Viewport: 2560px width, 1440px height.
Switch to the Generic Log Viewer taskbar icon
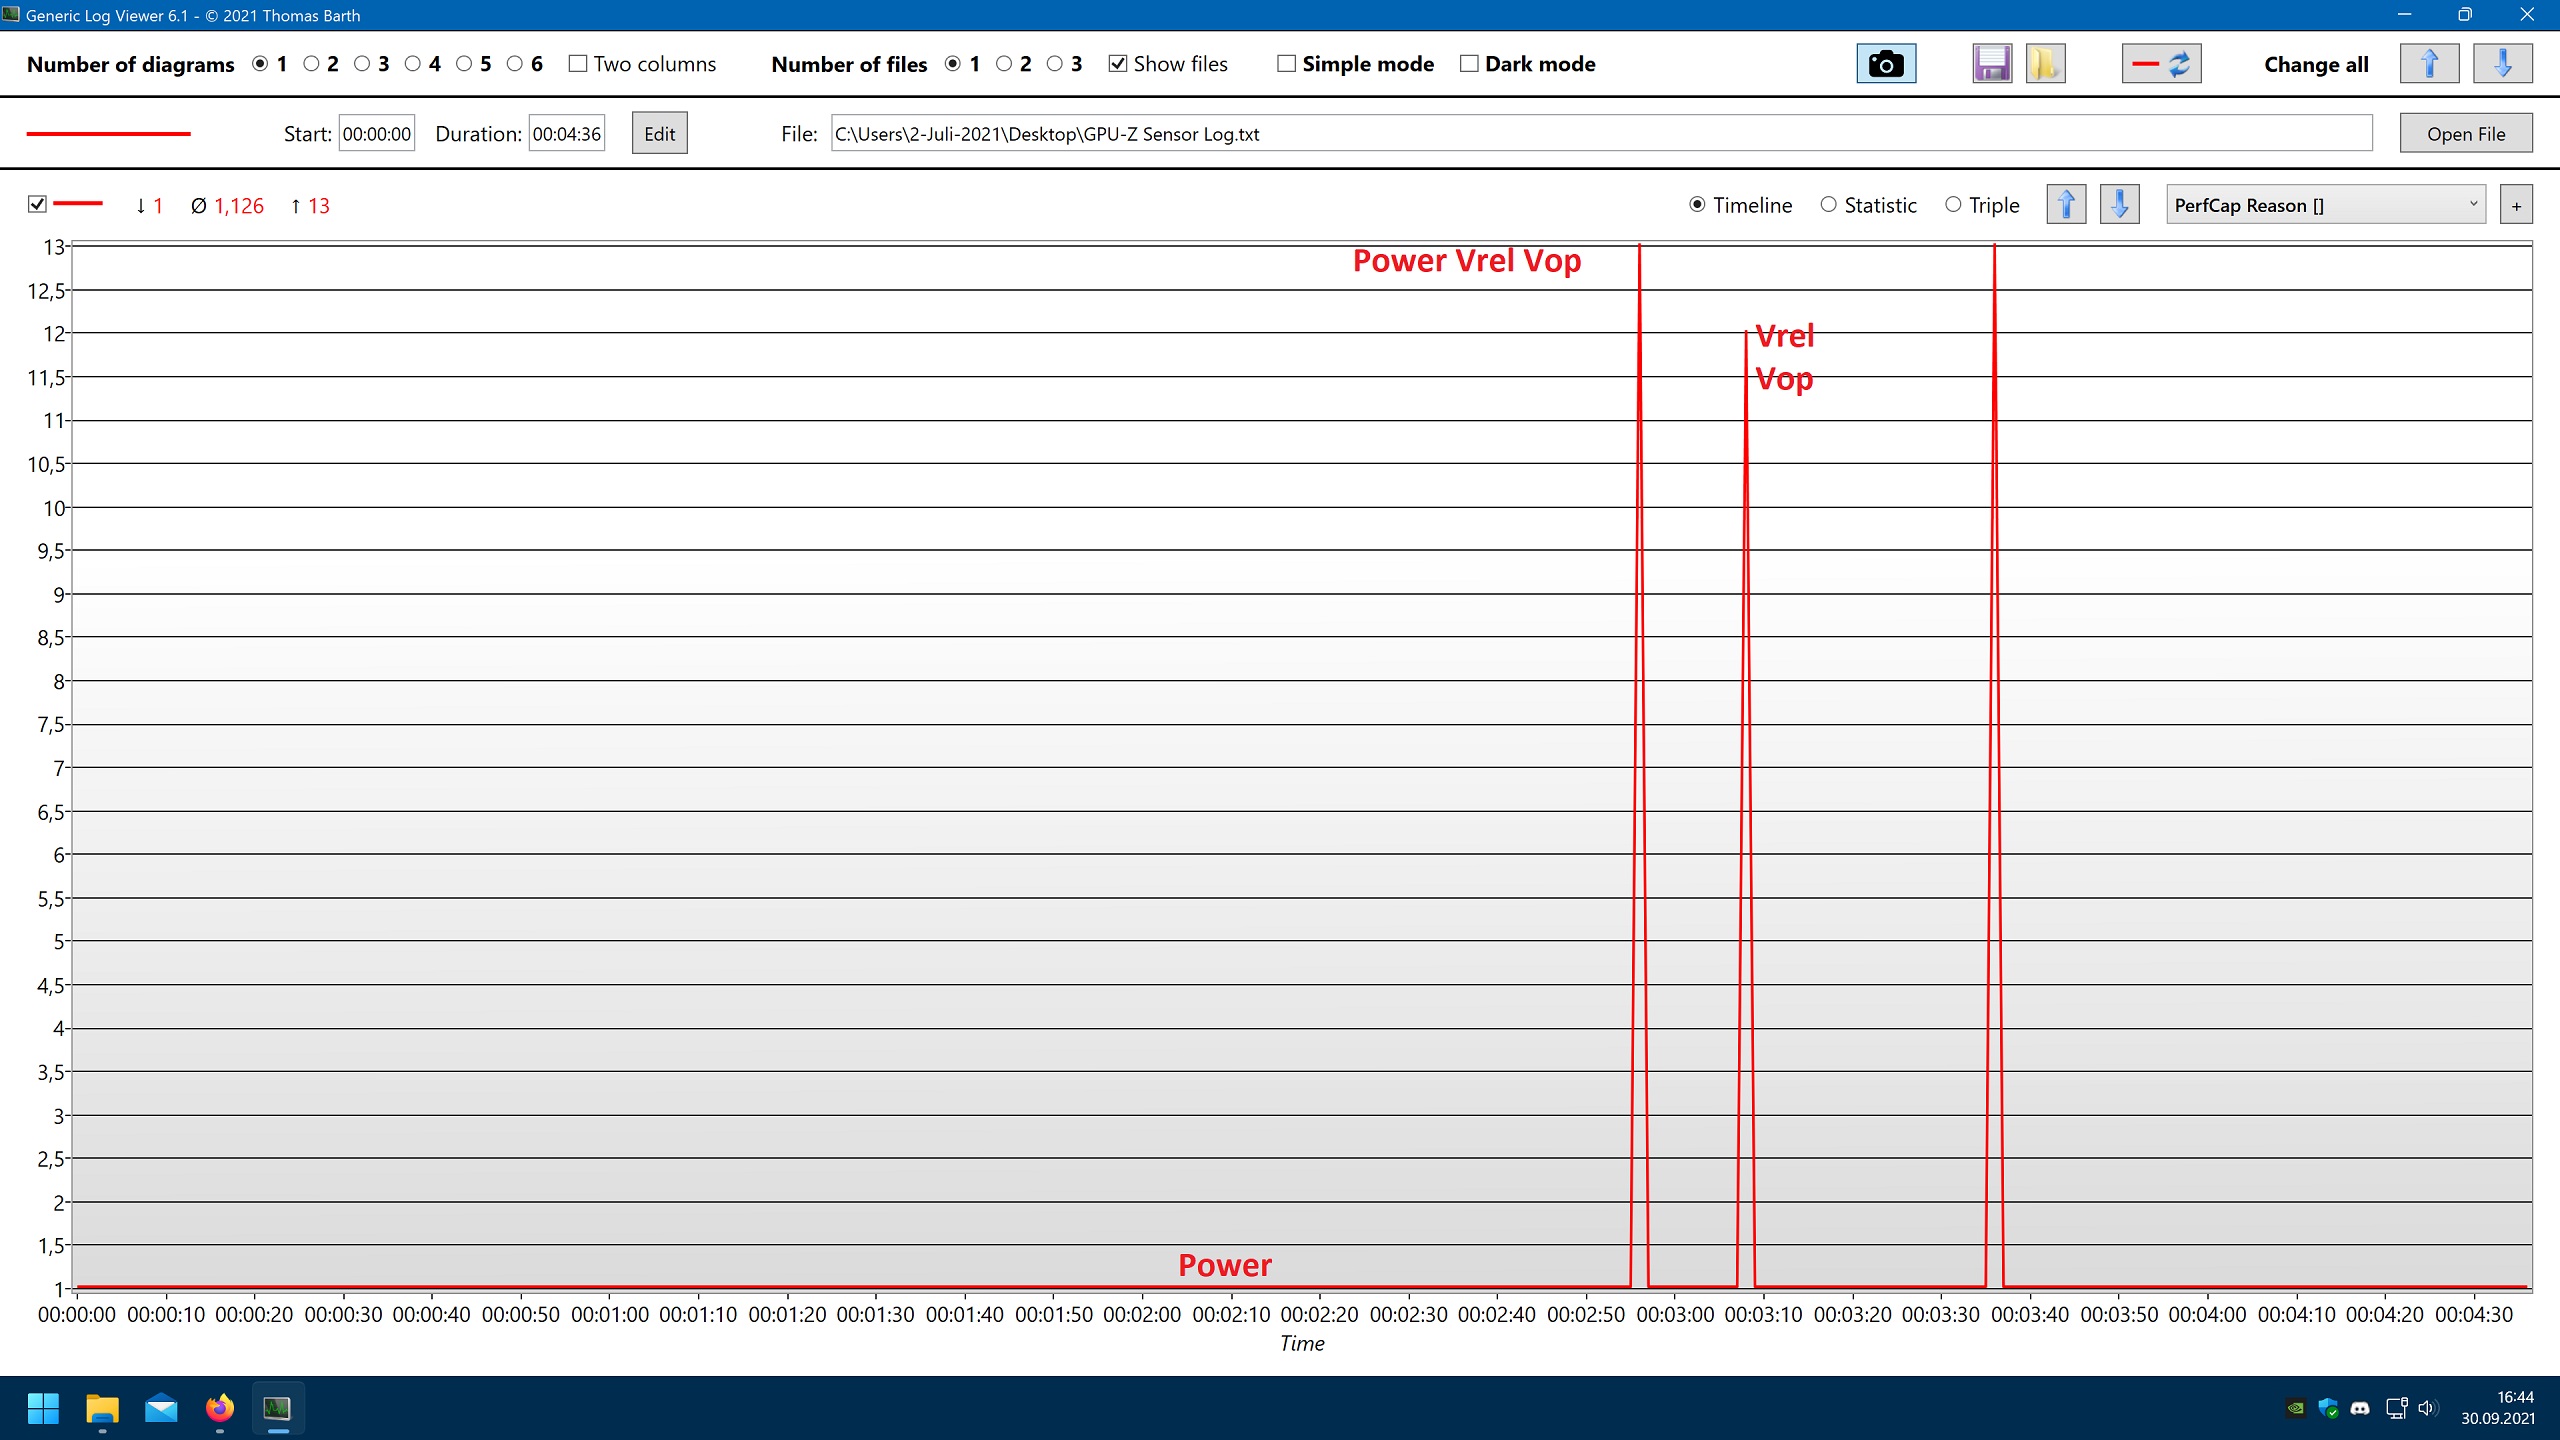tap(278, 1408)
